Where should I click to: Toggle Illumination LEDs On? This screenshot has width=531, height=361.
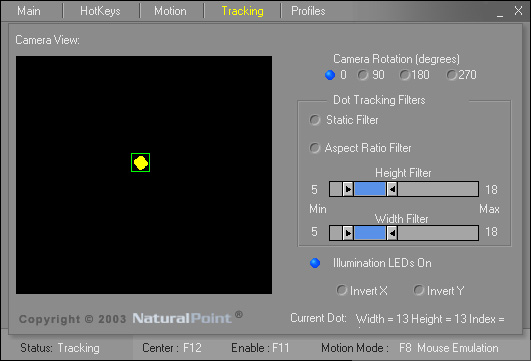371,263
